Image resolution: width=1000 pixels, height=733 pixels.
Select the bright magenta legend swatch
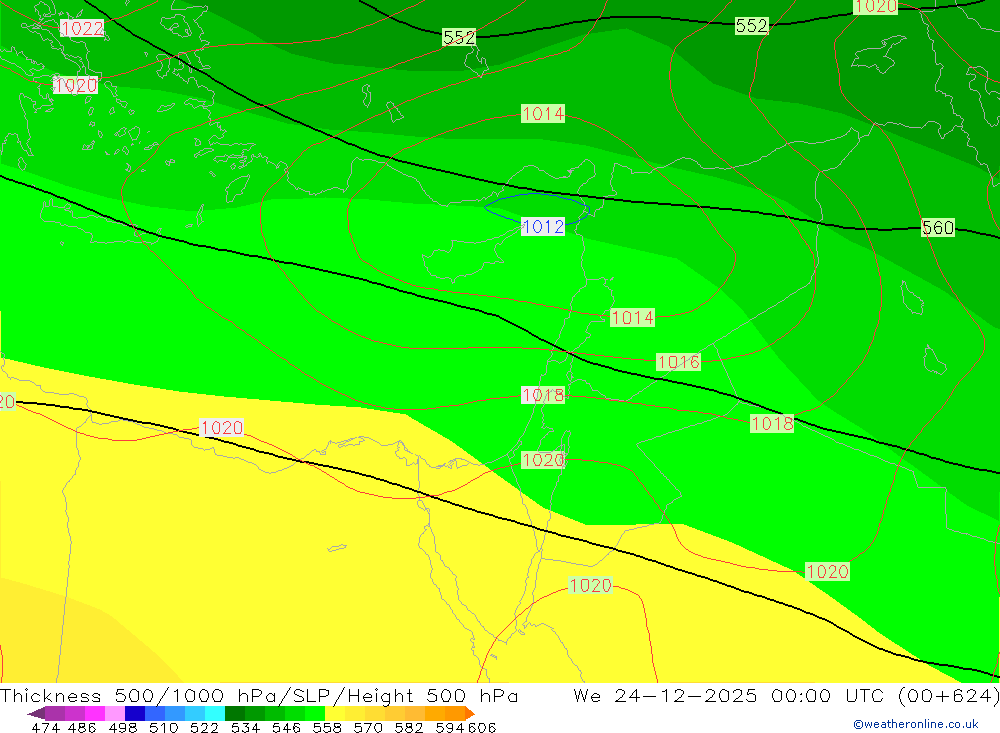pos(95,713)
